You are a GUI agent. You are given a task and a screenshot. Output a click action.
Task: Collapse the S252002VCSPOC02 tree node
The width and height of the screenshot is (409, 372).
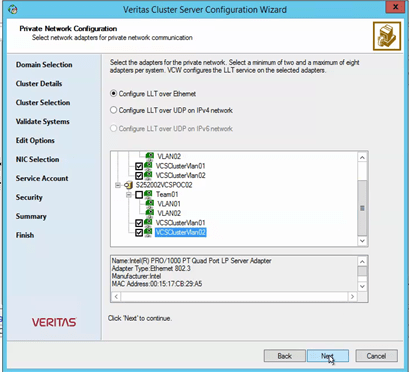(118, 185)
